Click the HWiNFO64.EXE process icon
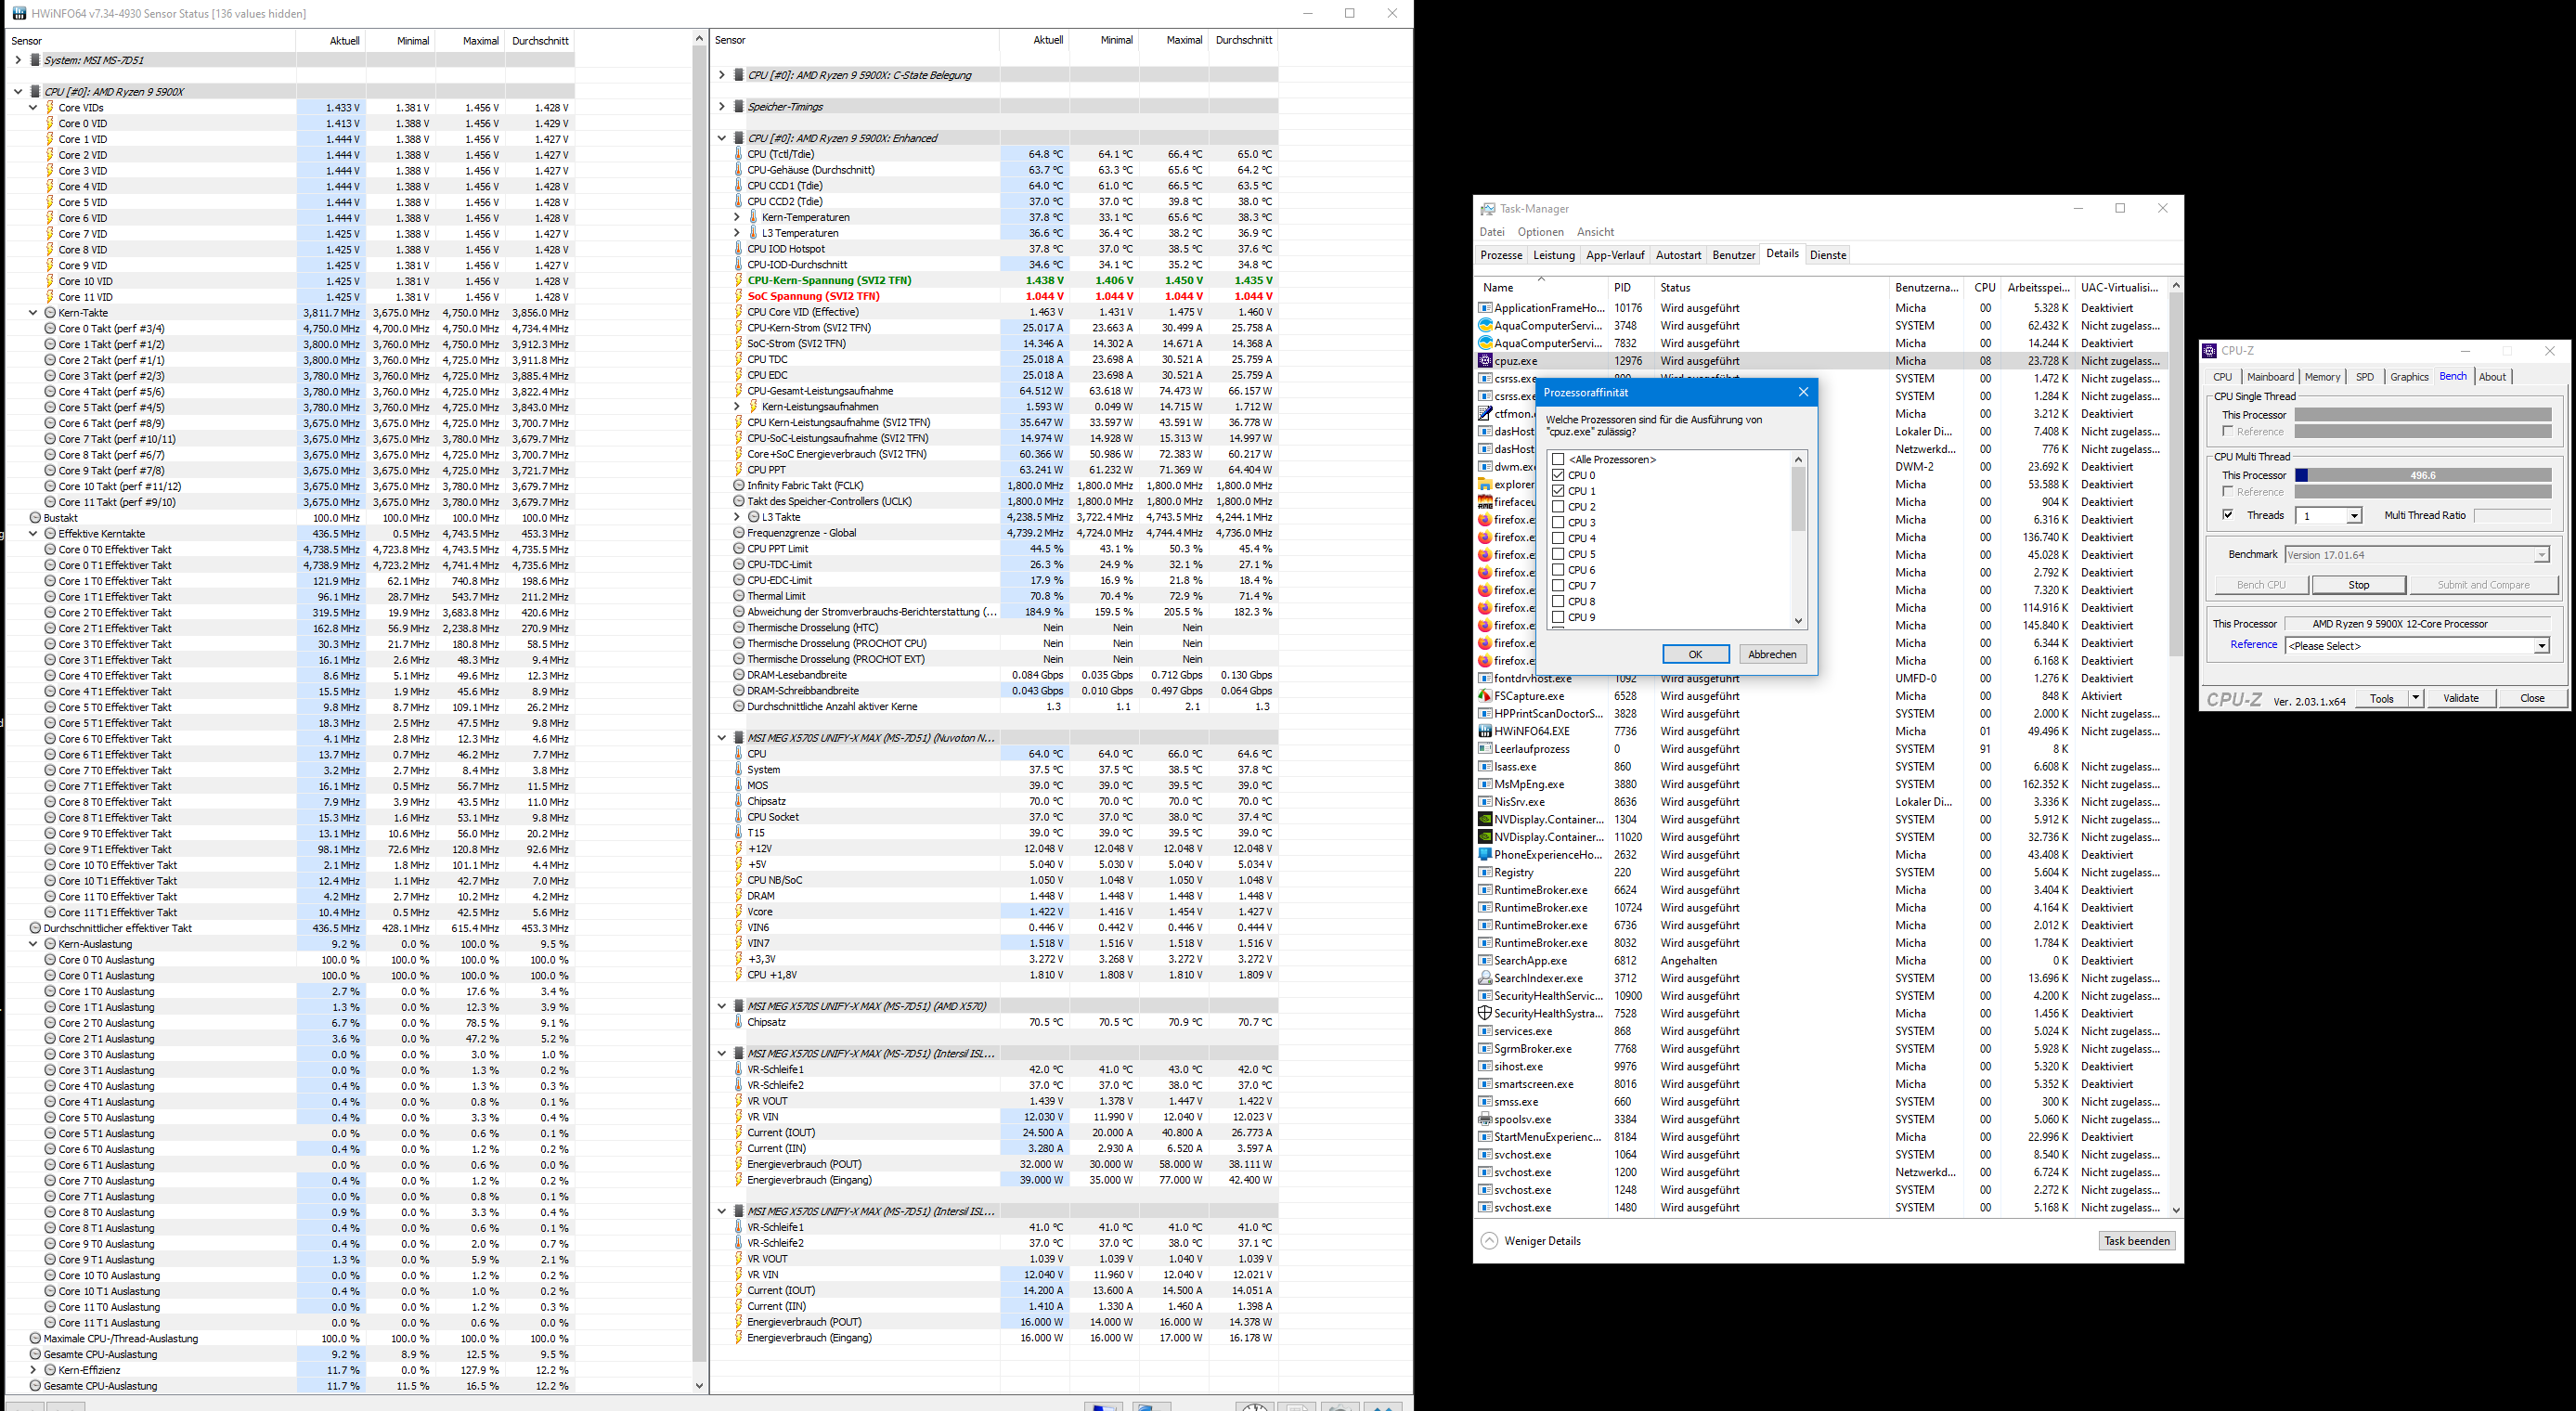 1485,731
